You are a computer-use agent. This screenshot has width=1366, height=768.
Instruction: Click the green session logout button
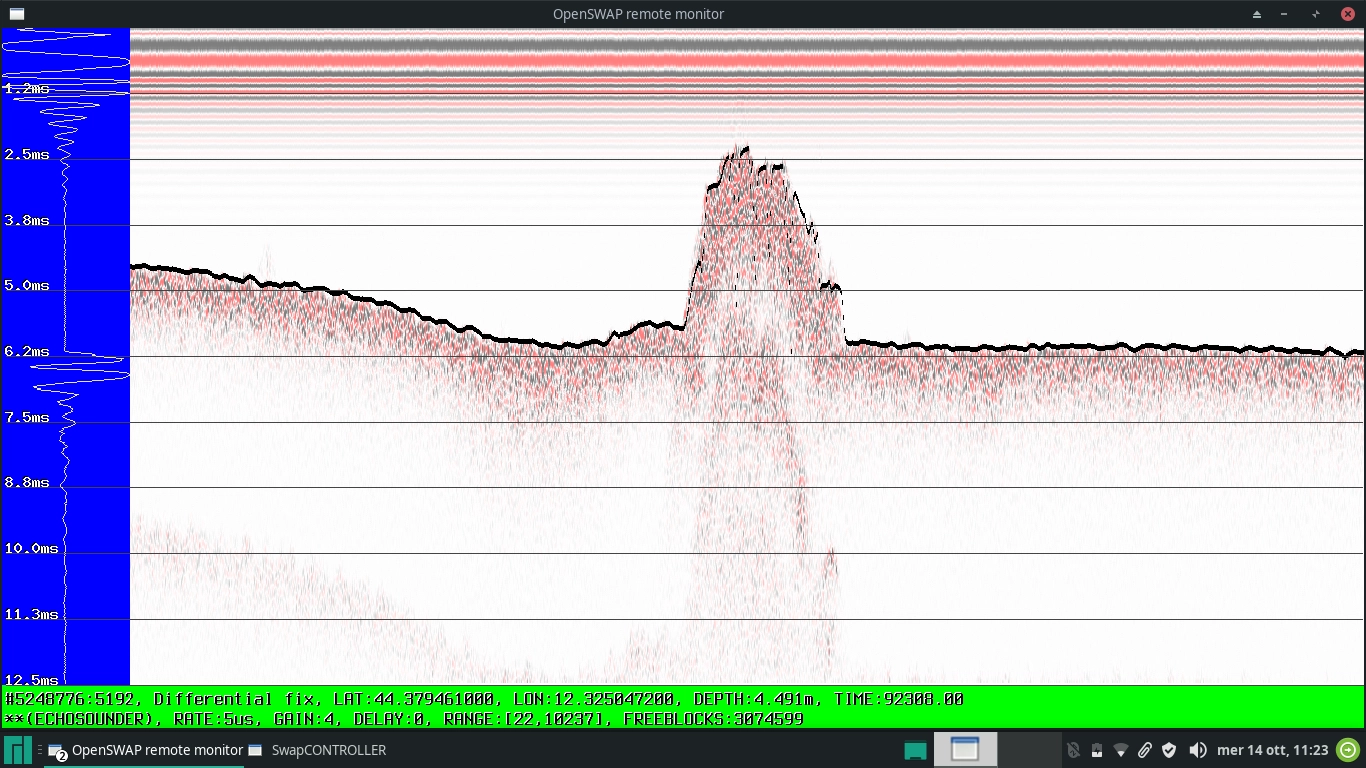(x=1348, y=750)
